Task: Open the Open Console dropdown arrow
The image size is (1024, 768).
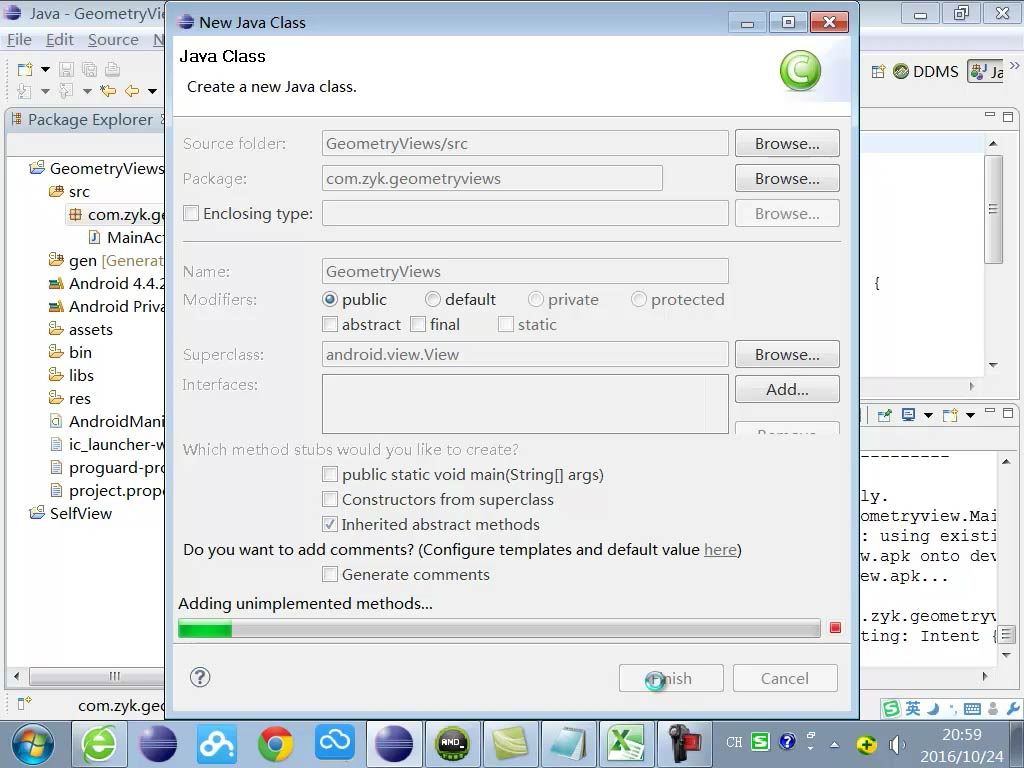Action: (970, 415)
